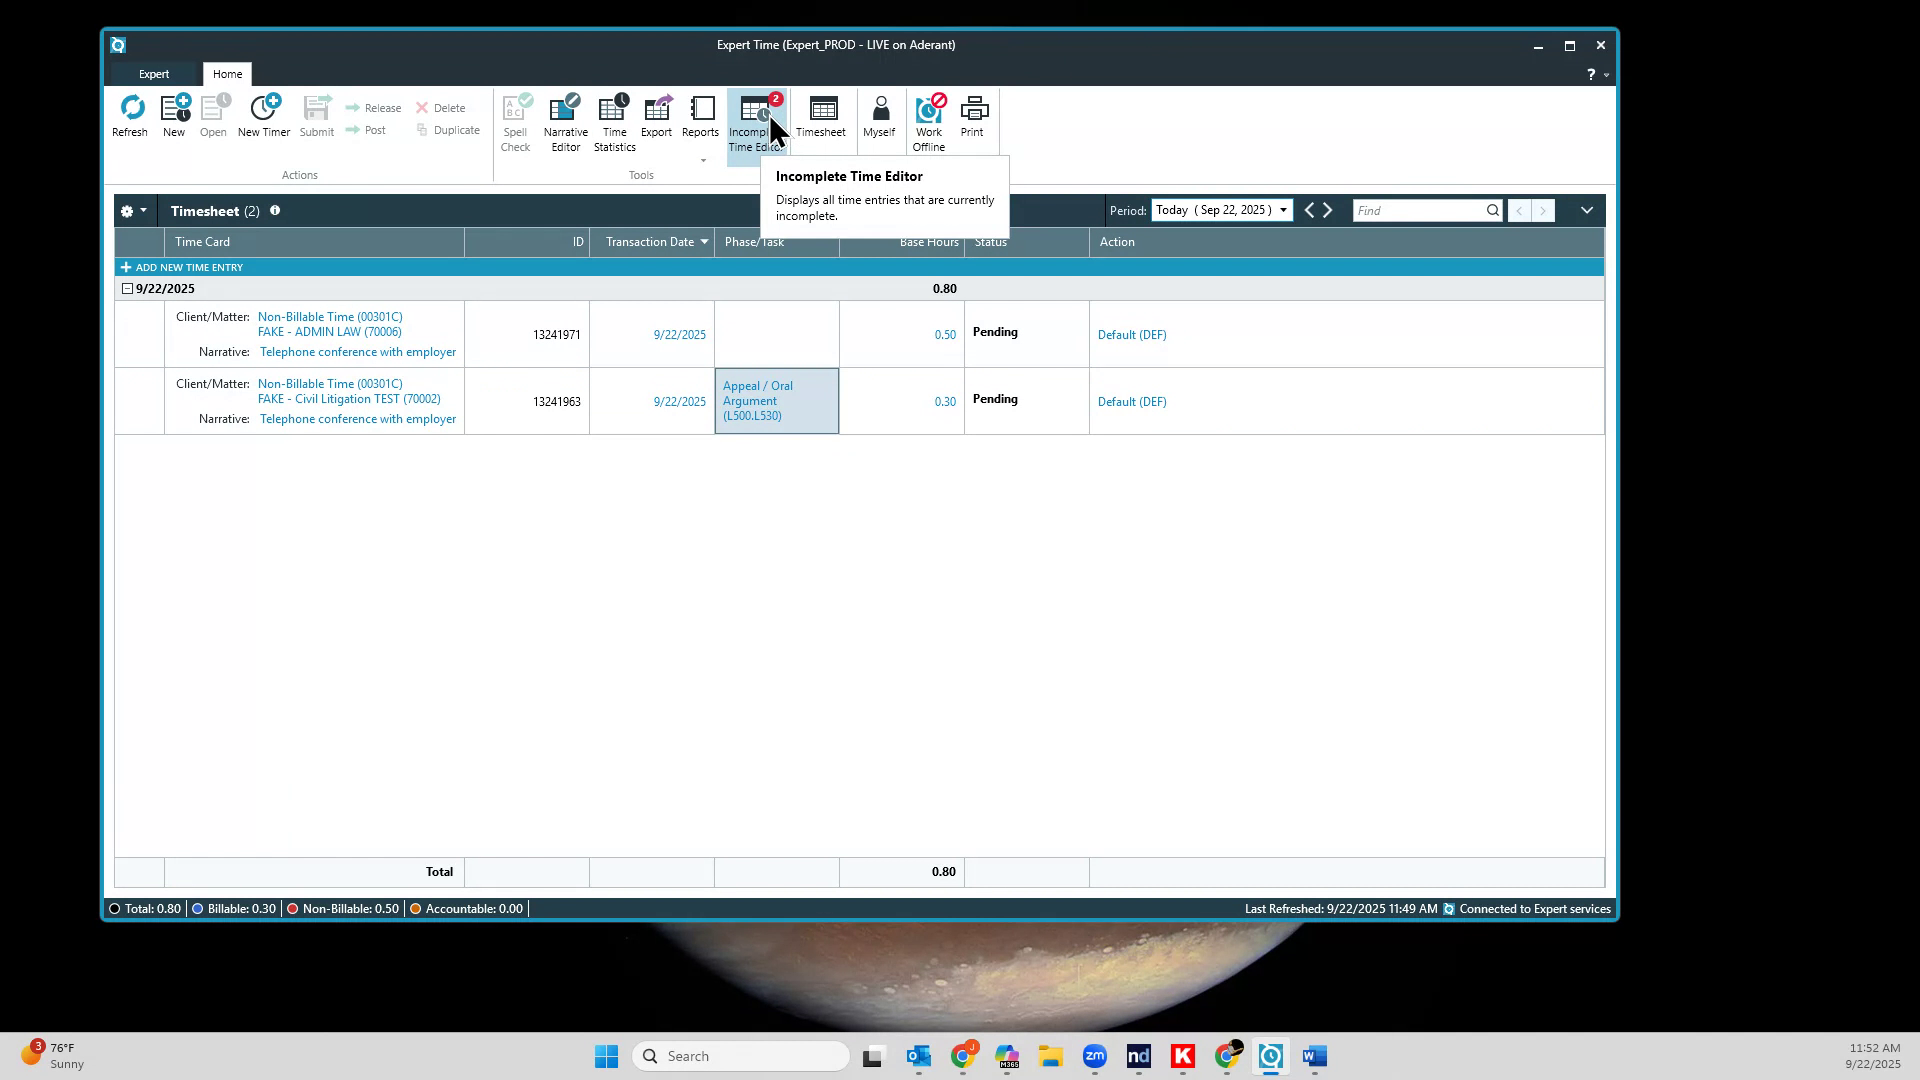
Task: Open the Period dropdown
Action: point(1285,210)
